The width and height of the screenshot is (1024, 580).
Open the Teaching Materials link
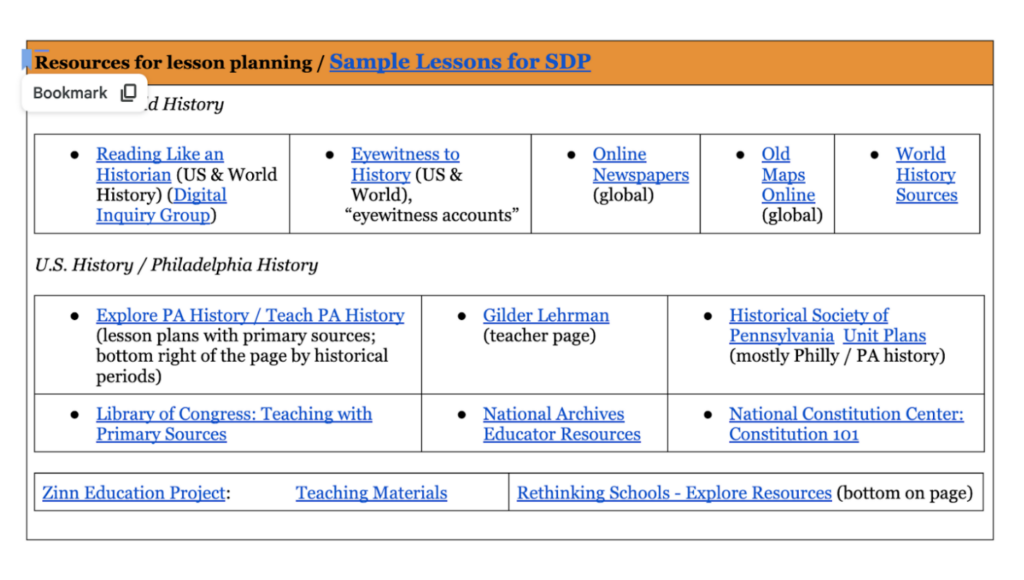click(371, 493)
